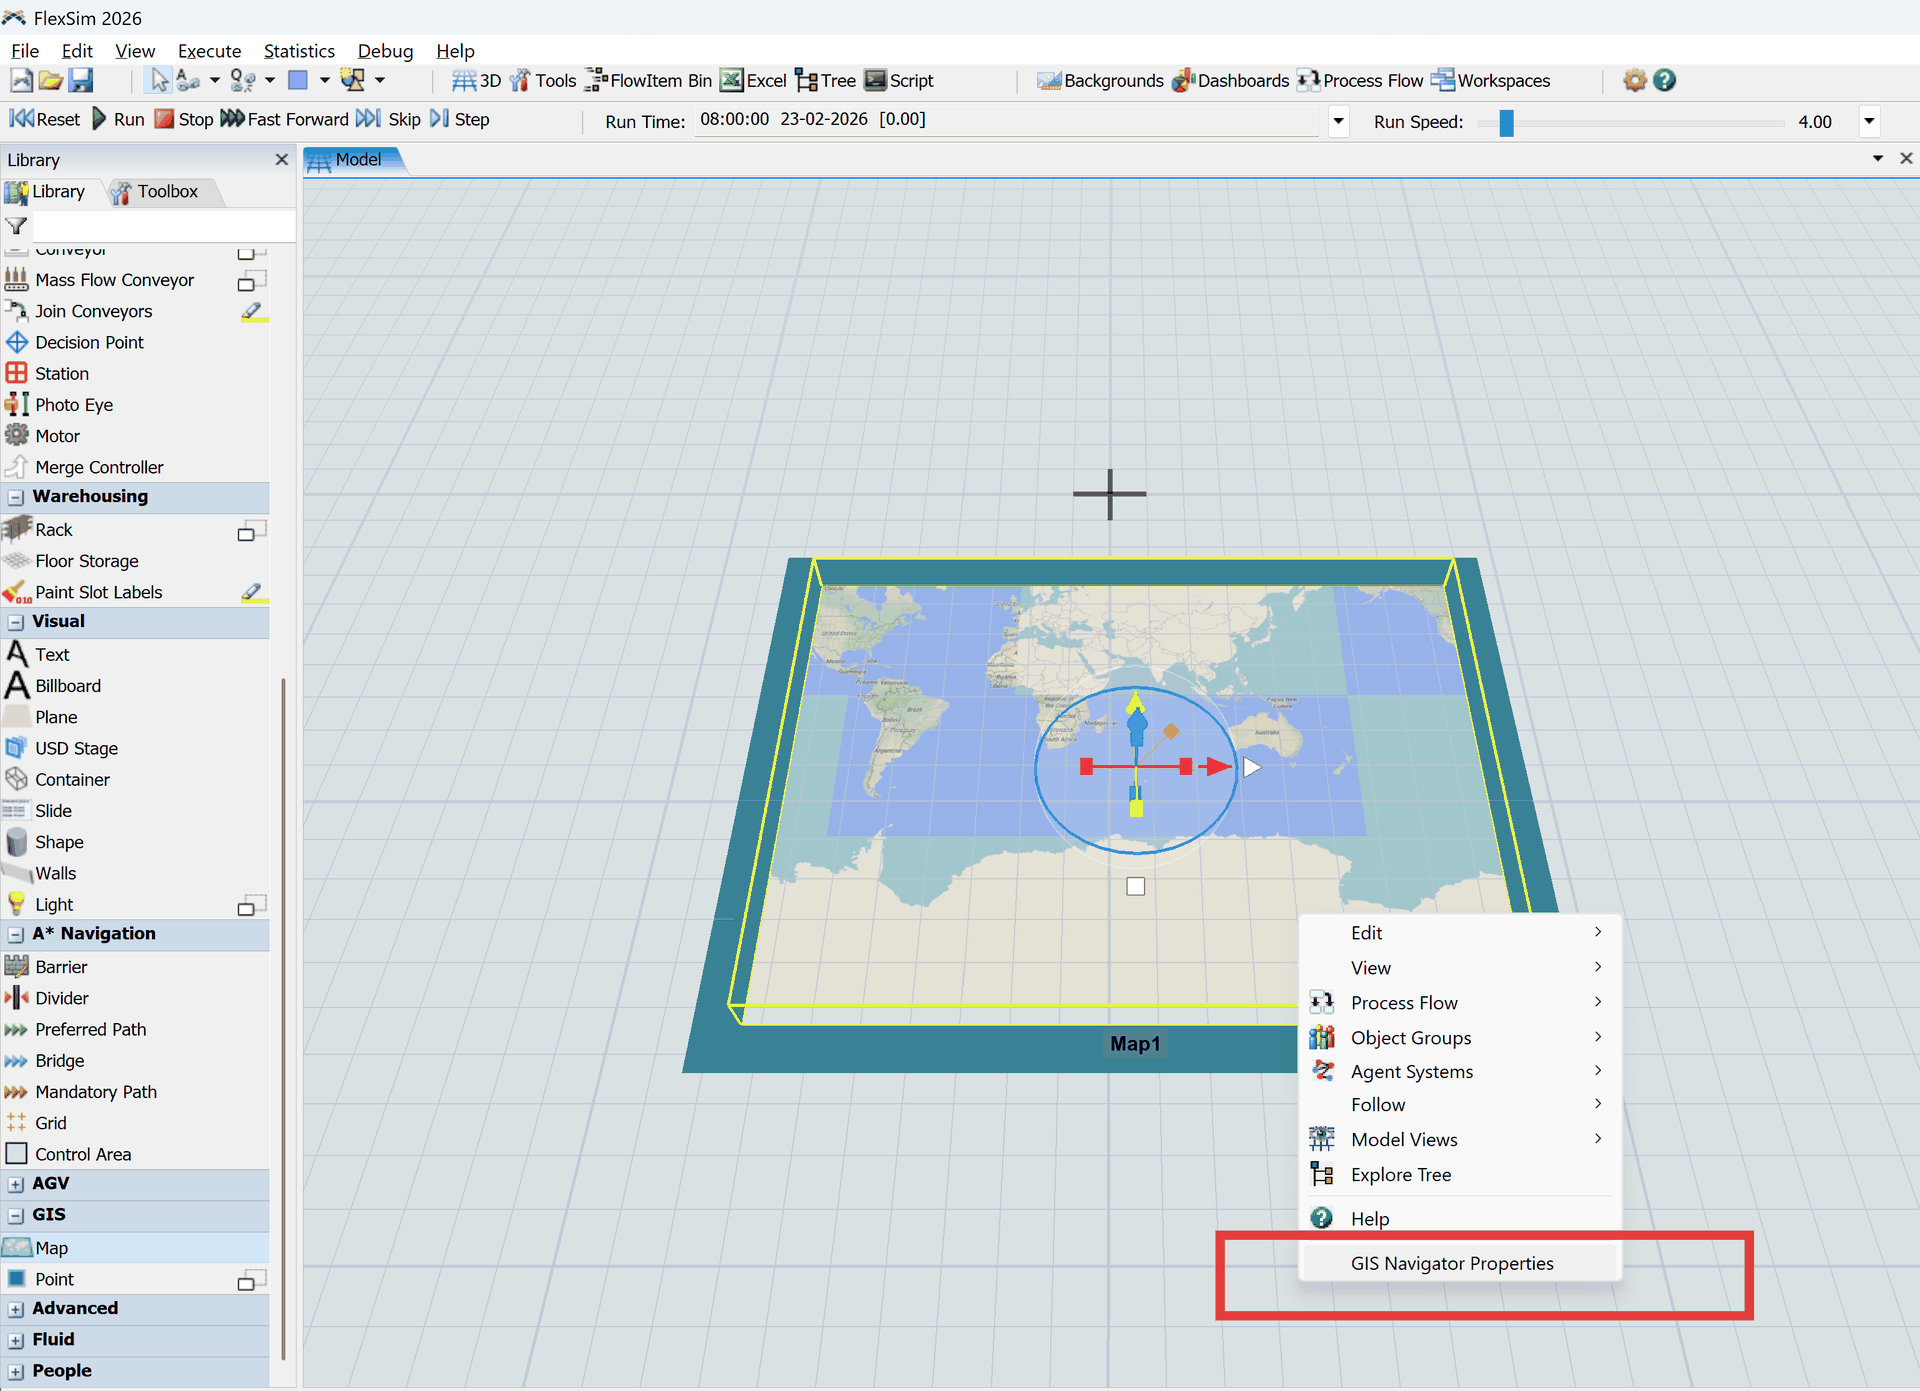Open the Script console icon
The width and height of the screenshot is (1920, 1391).
pyautogui.click(x=876, y=80)
